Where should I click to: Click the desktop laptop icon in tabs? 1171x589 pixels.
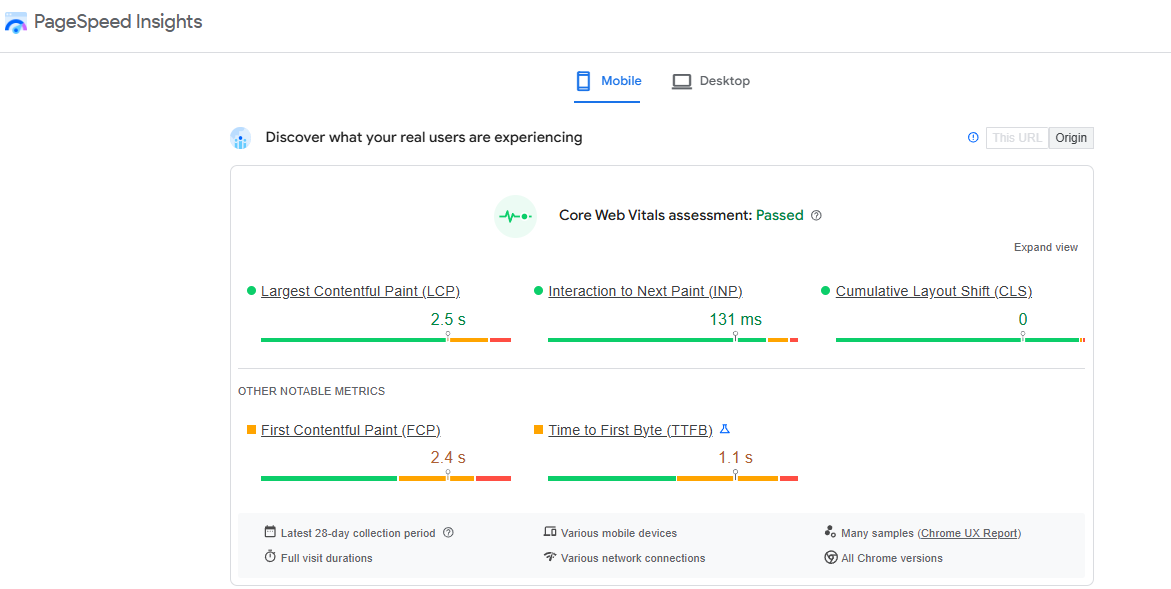[x=681, y=81]
